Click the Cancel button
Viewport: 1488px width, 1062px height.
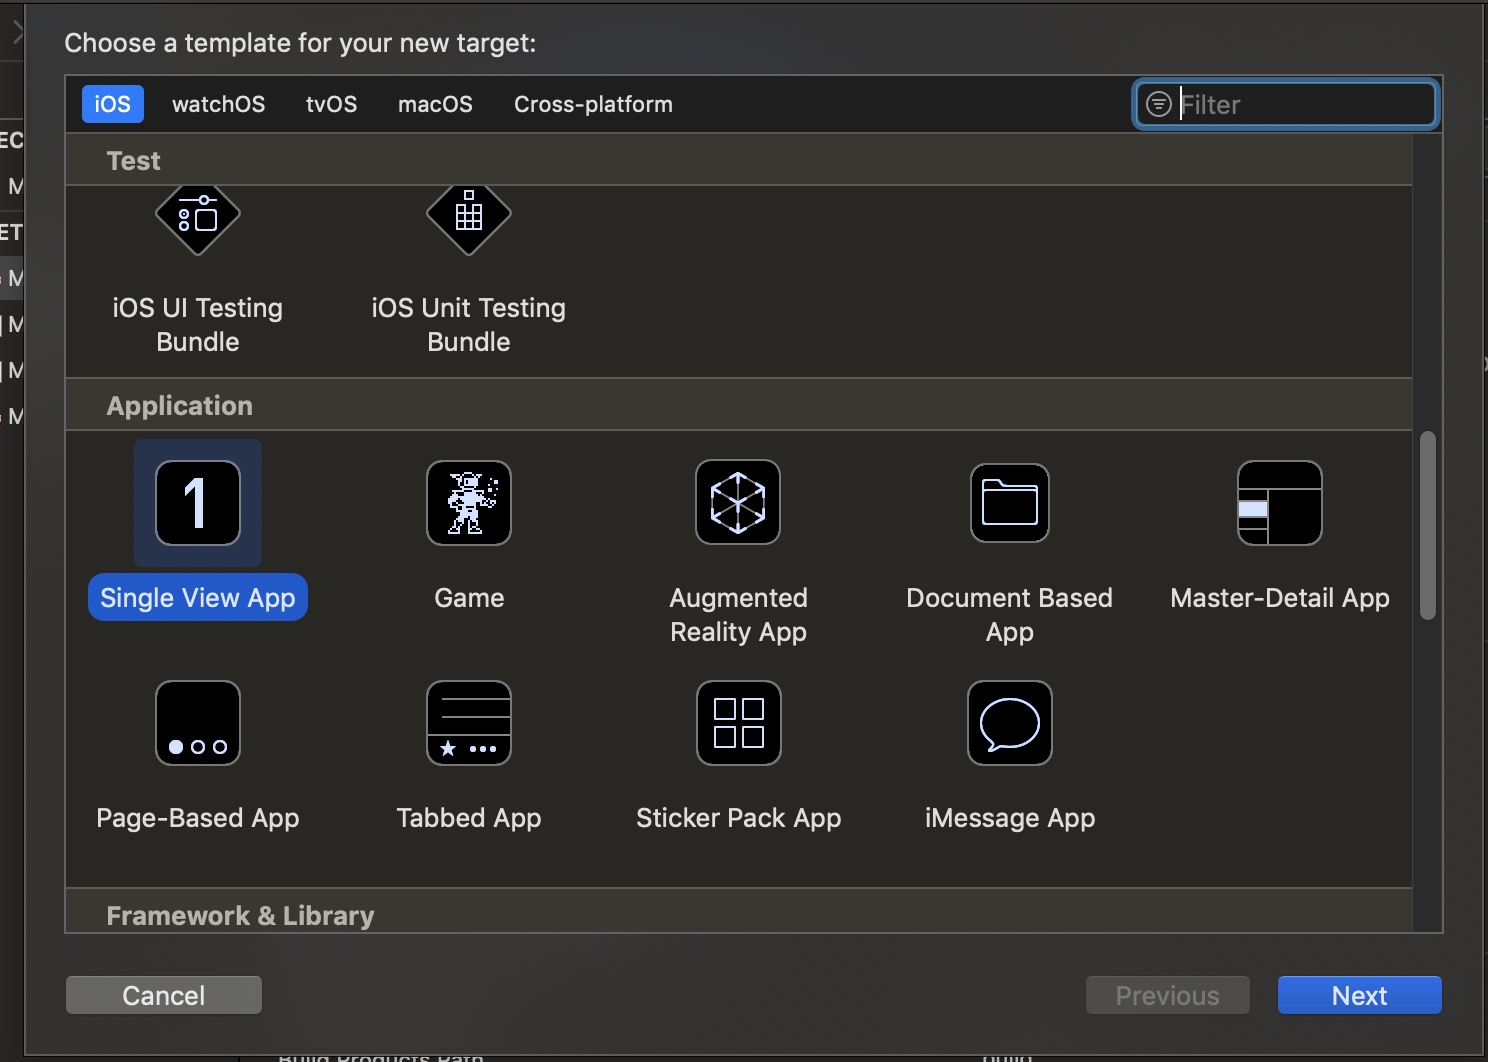point(164,995)
